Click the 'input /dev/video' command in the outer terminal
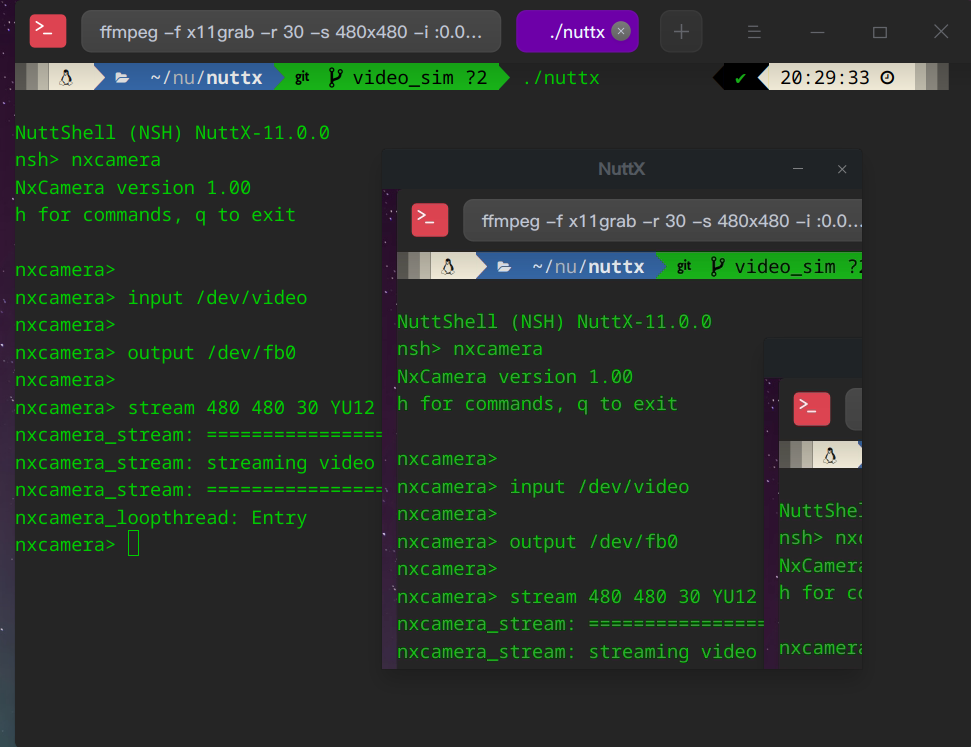The height and width of the screenshot is (747, 971). (x=217, y=298)
